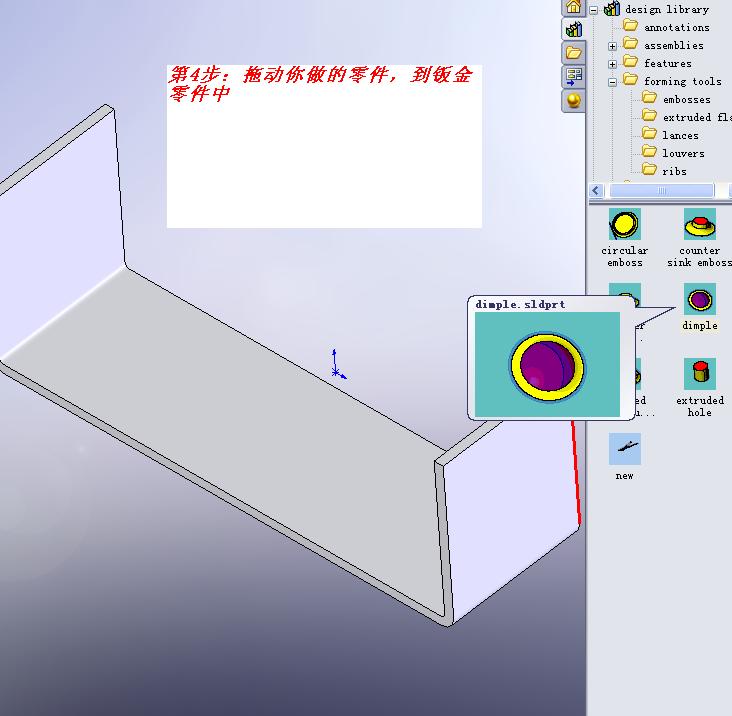Click the louvers folder icon

point(649,151)
